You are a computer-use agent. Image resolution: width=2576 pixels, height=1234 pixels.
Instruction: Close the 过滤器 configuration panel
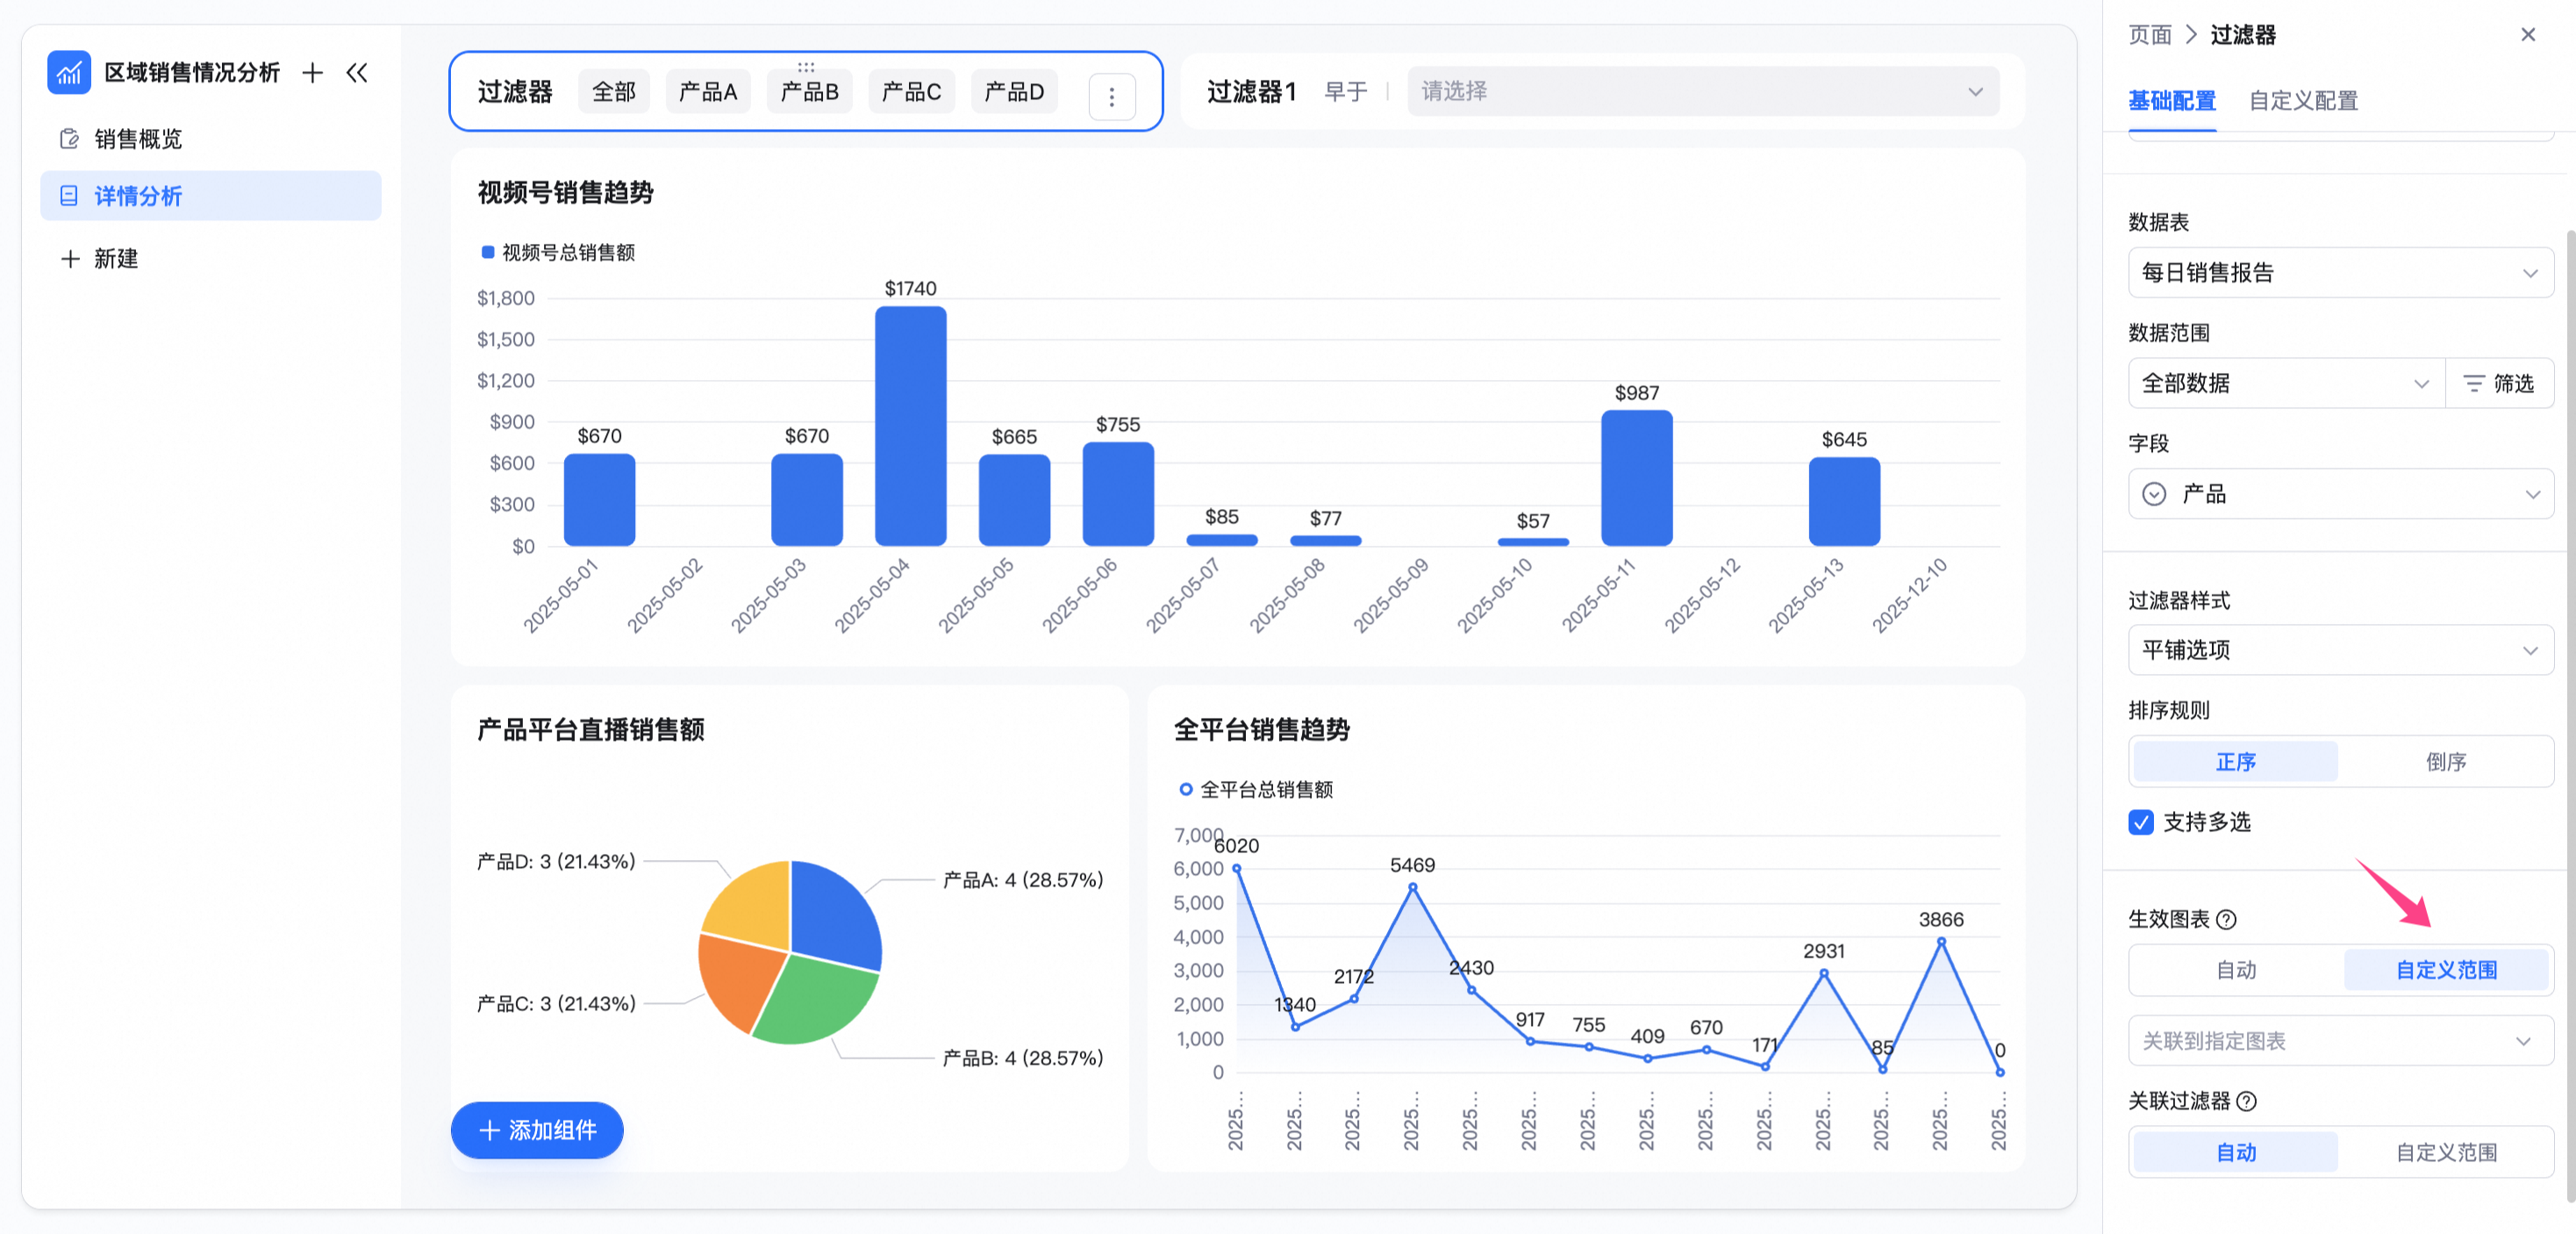tap(2528, 35)
